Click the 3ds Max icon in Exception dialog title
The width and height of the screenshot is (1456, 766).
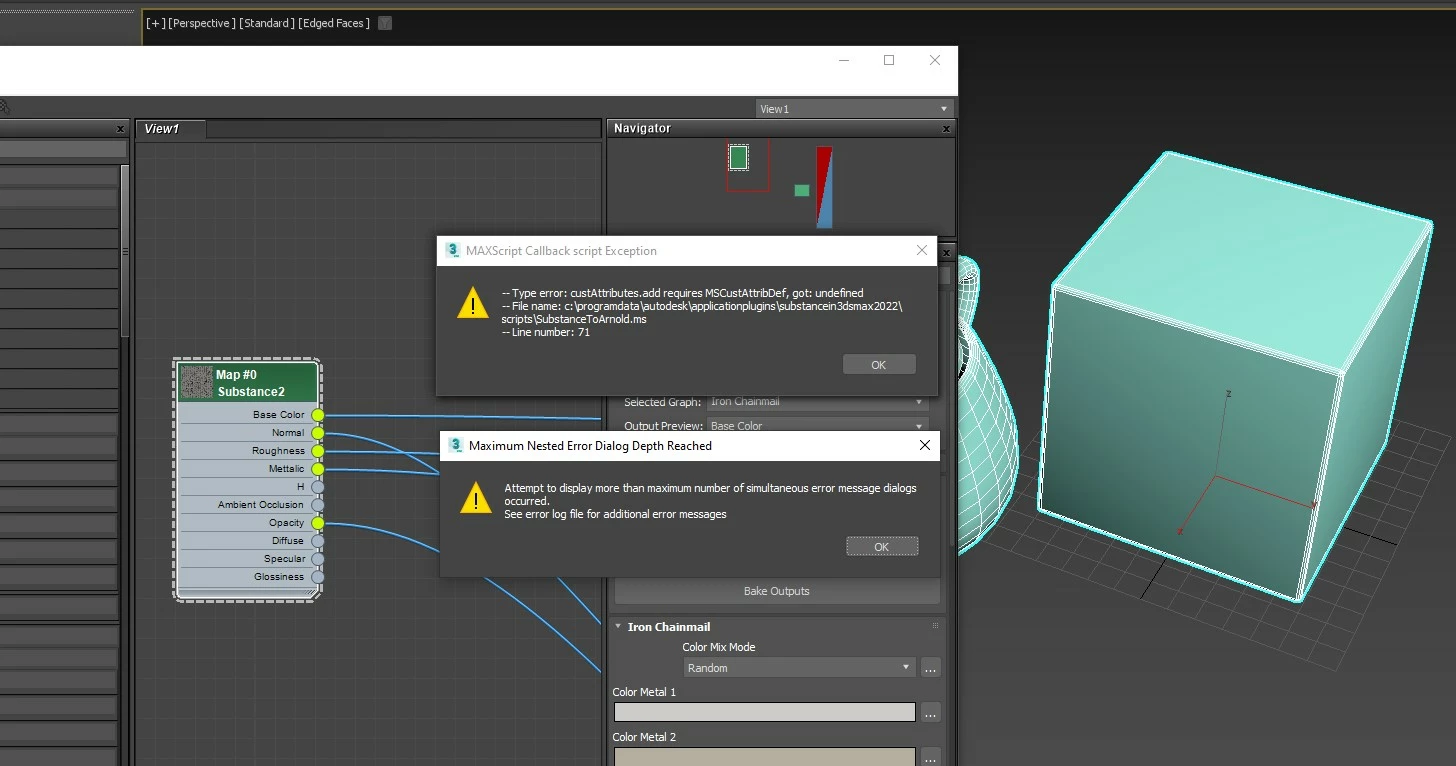(453, 250)
